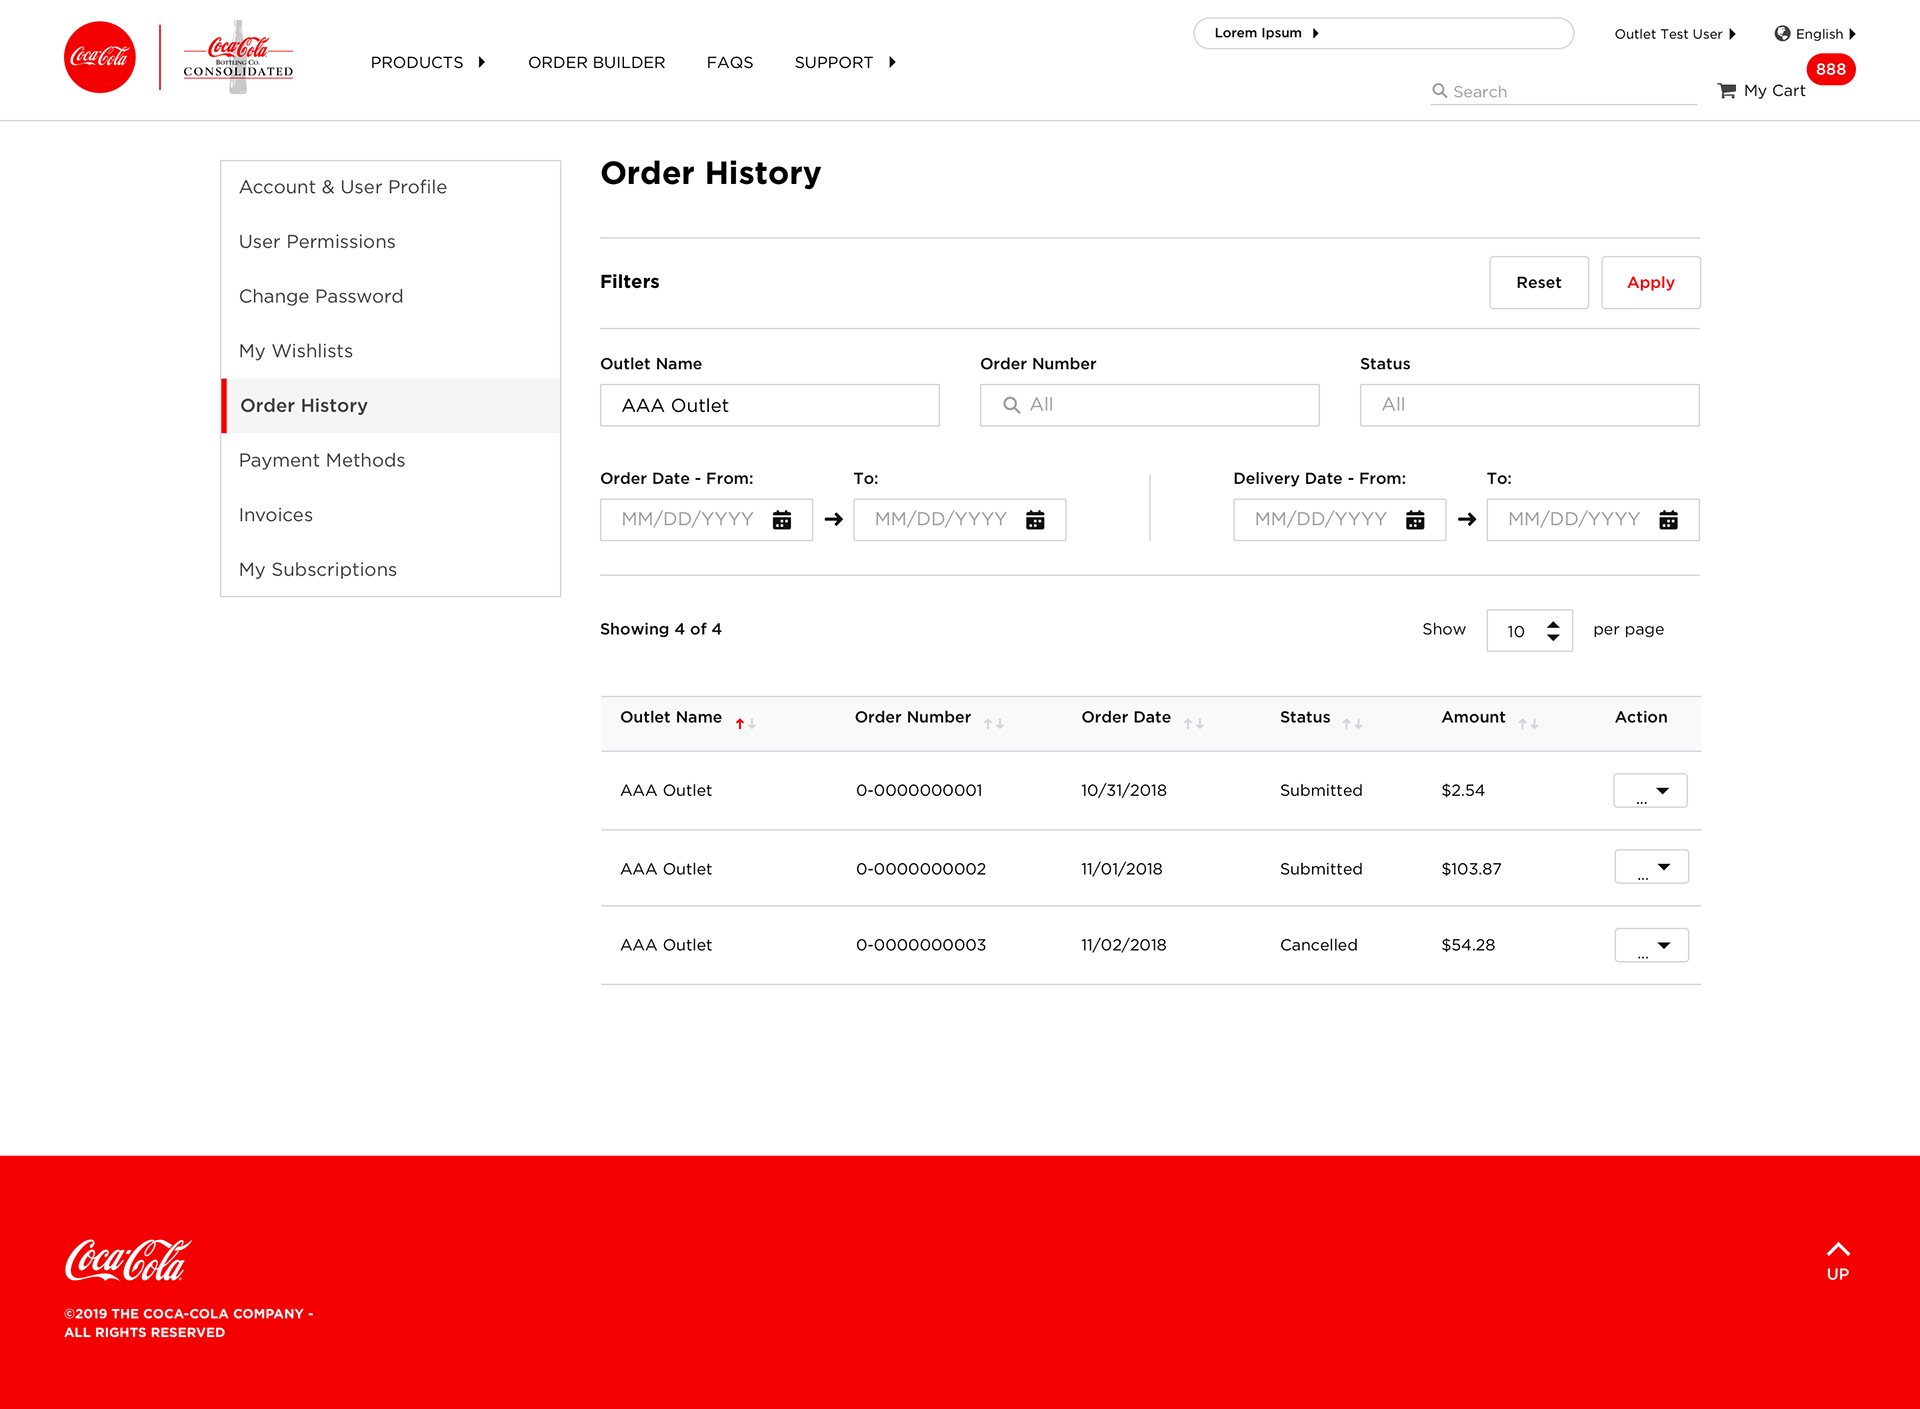
Task: Click amount $2.54
Action: click(x=1463, y=790)
